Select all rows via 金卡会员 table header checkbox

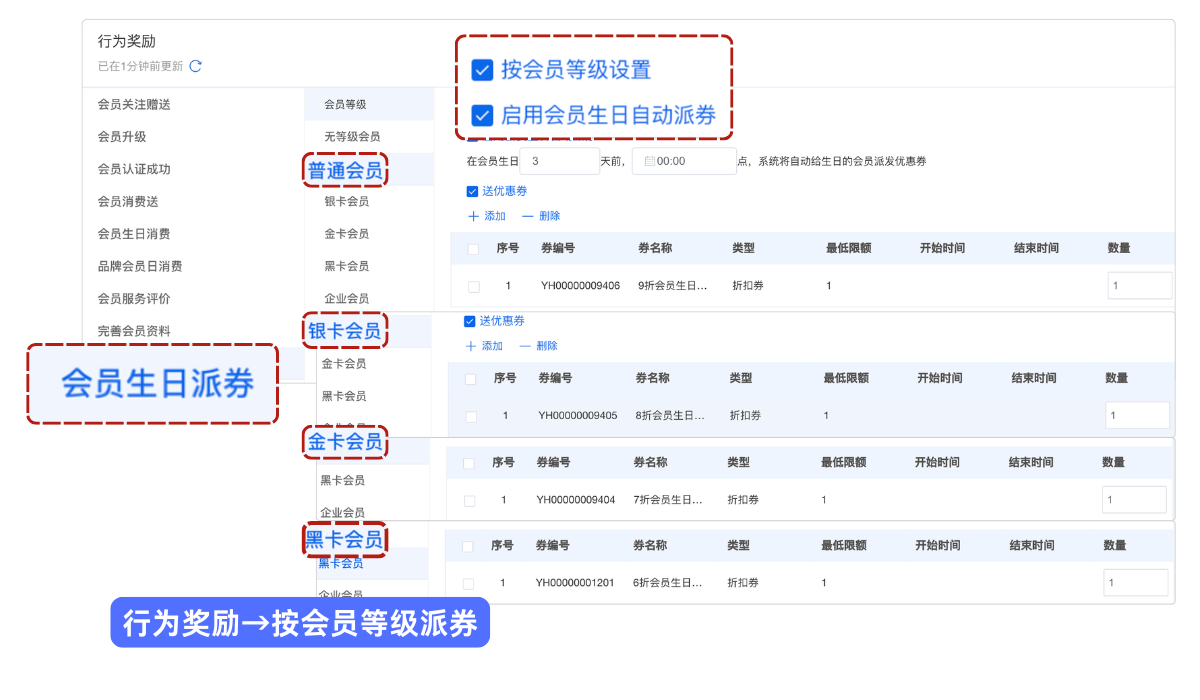pyautogui.click(x=468, y=463)
